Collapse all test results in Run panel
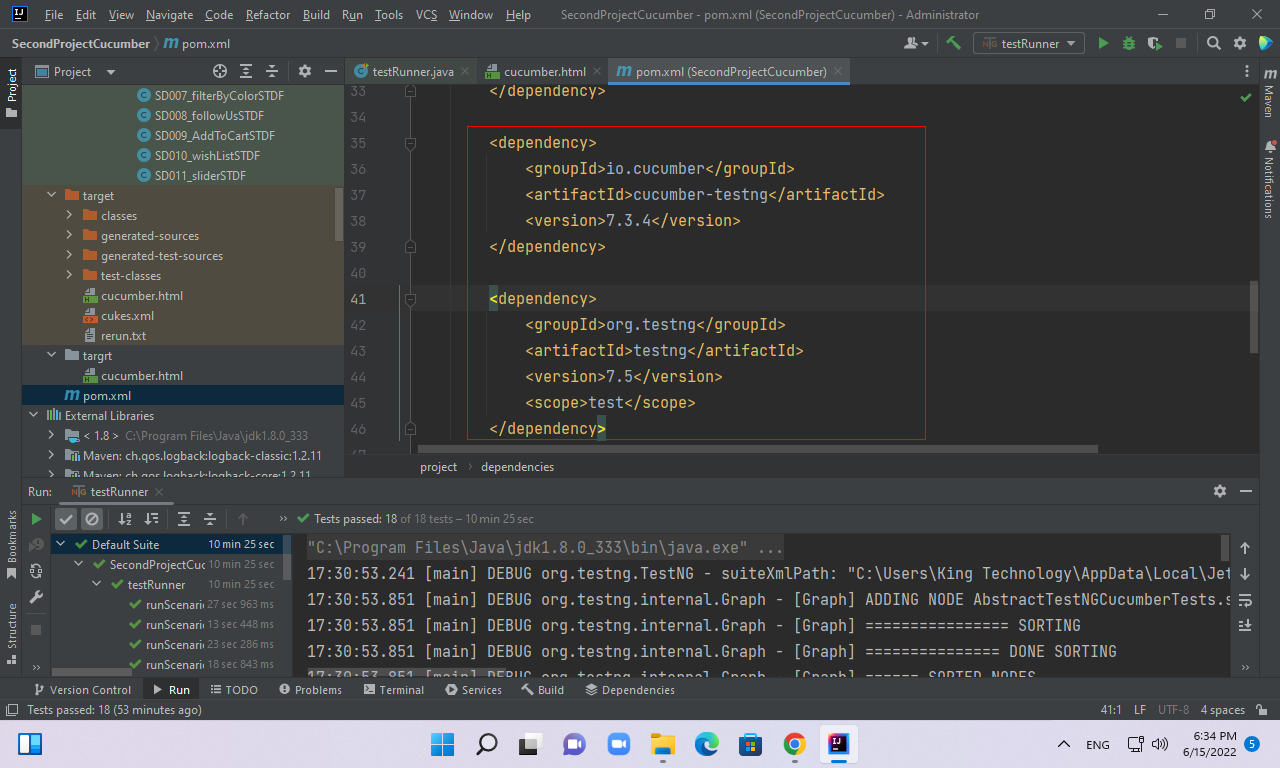Viewport: 1280px width, 768px height. pos(210,519)
